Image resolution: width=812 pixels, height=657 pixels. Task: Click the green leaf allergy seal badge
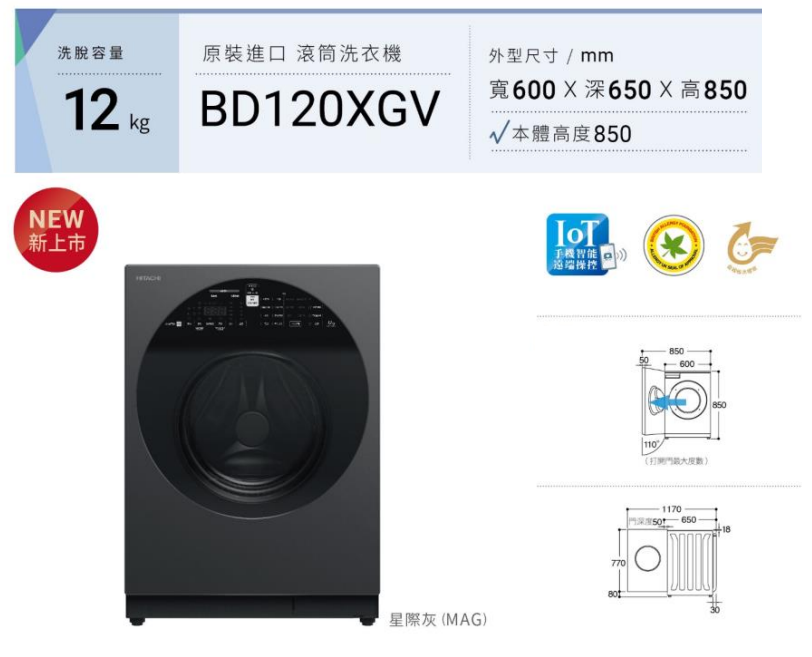673,245
